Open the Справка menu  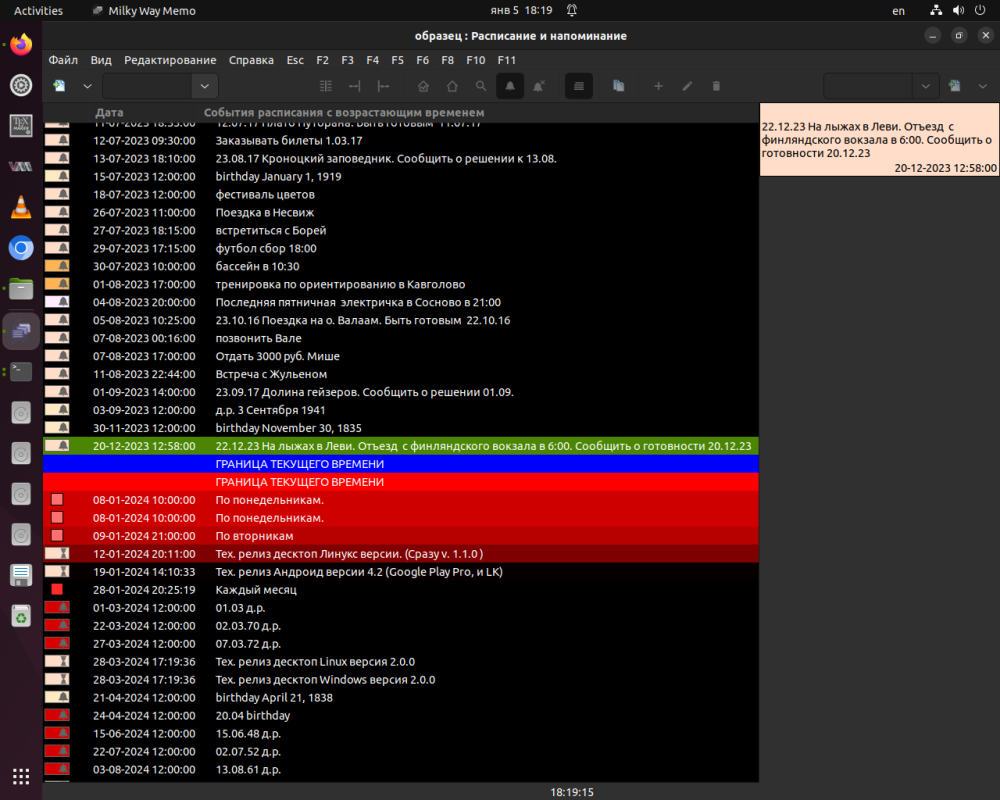[x=251, y=60]
